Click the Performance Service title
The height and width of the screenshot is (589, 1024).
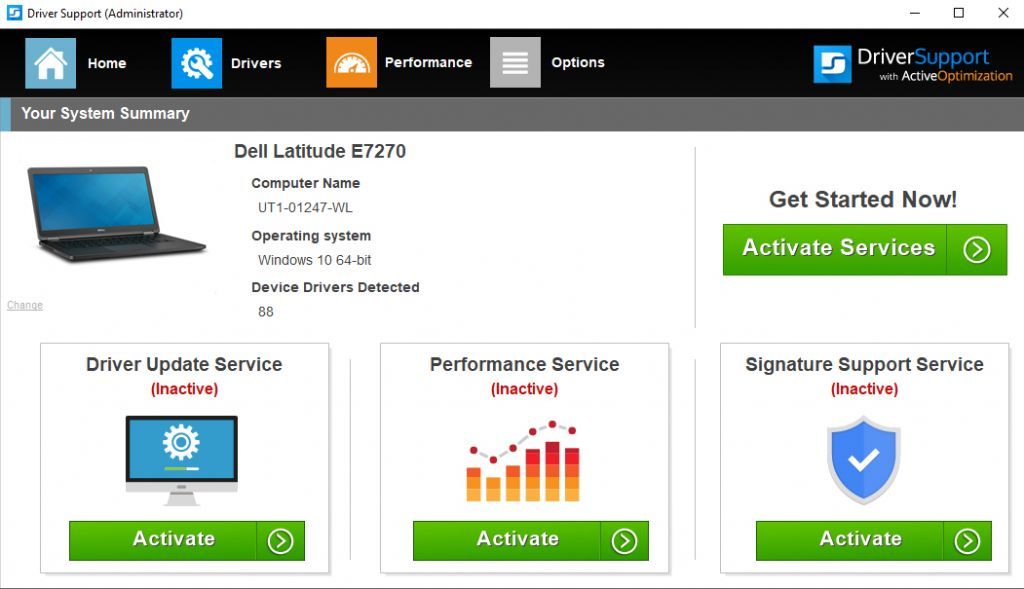[x=524, y=364]
